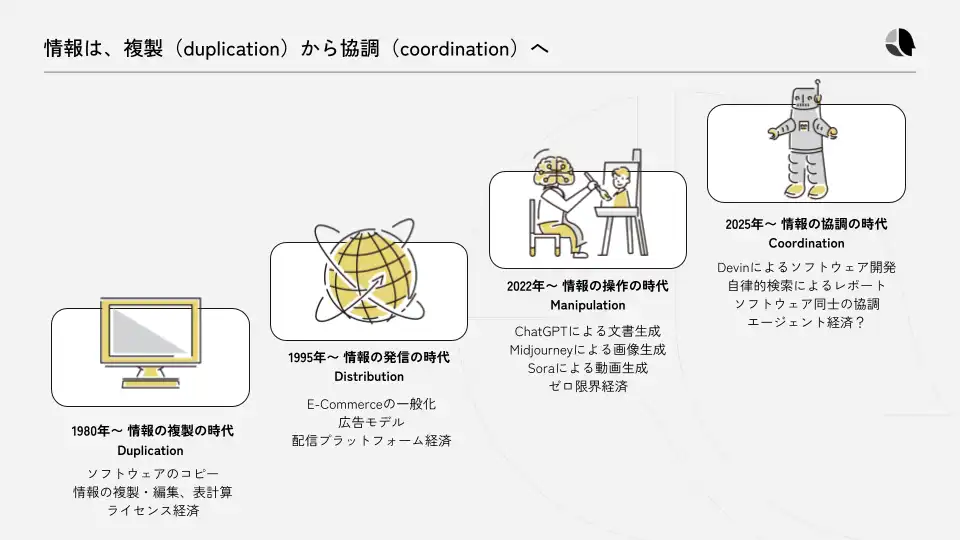Screen dimensions: 960x540
Task: Click the slide title about duplication to coordination
Action: pyautogui.click(x=296, y=49)
